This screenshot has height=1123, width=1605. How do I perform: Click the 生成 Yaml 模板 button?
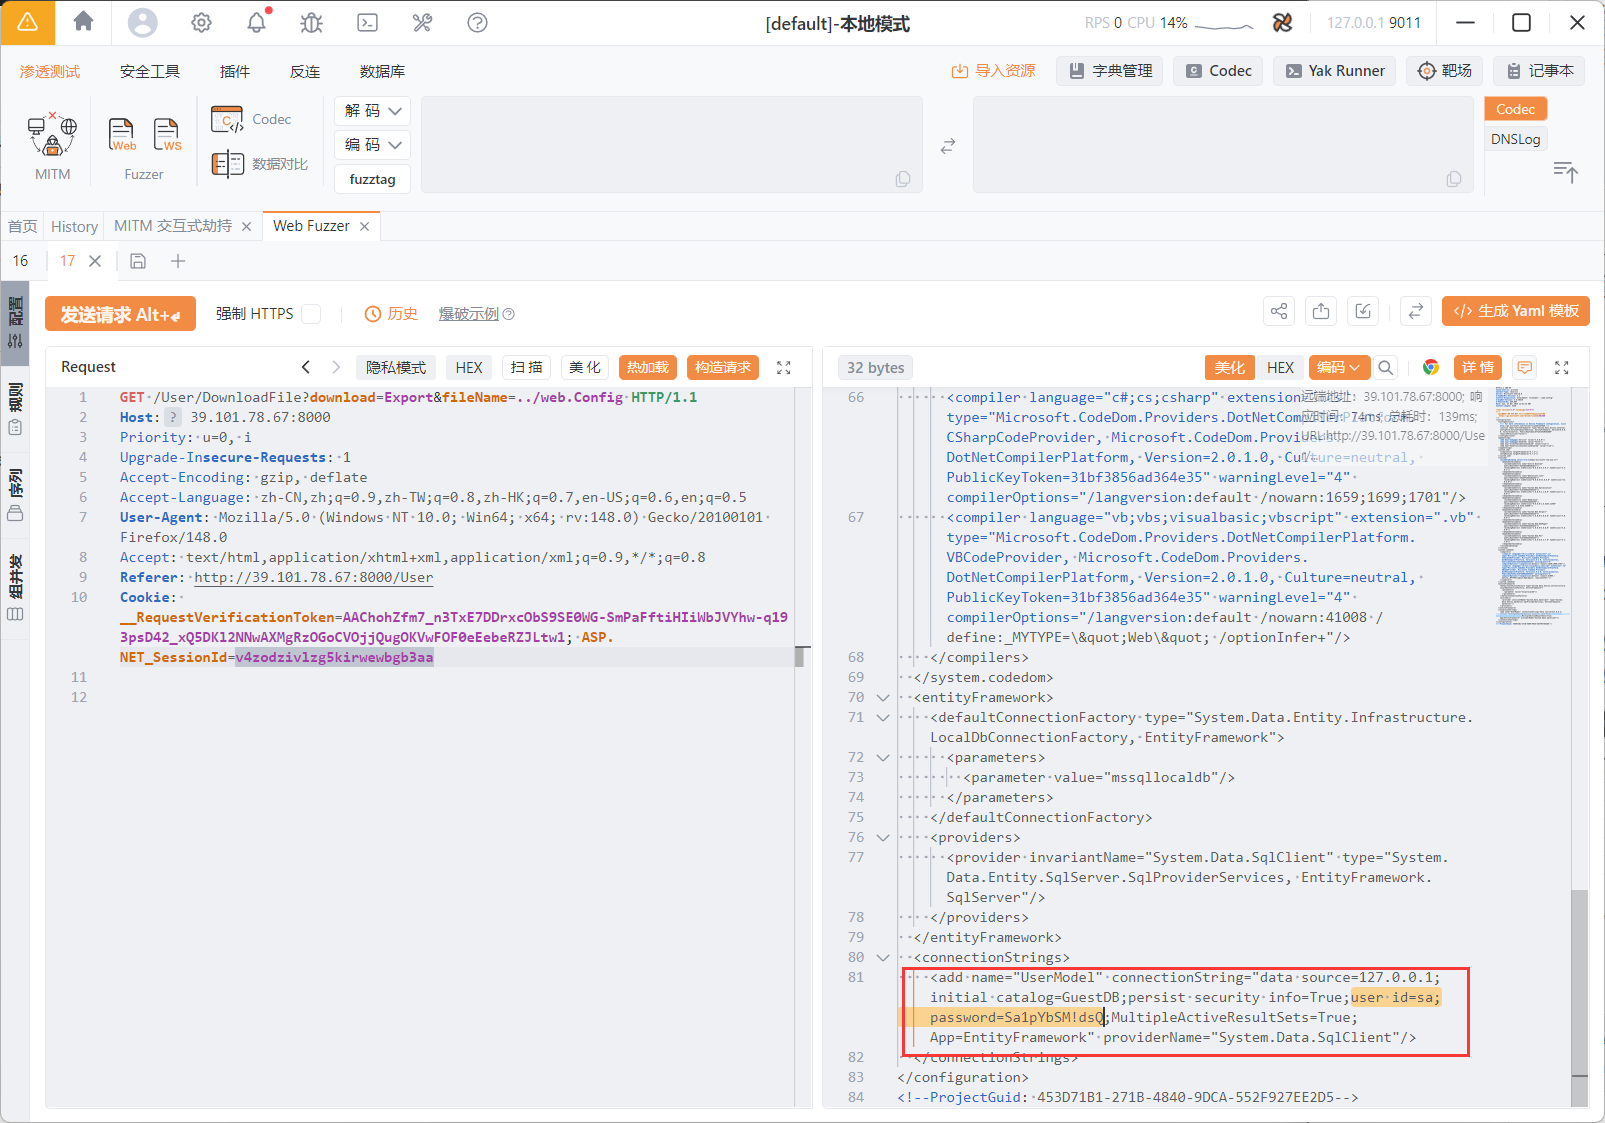pos(1515,311)
